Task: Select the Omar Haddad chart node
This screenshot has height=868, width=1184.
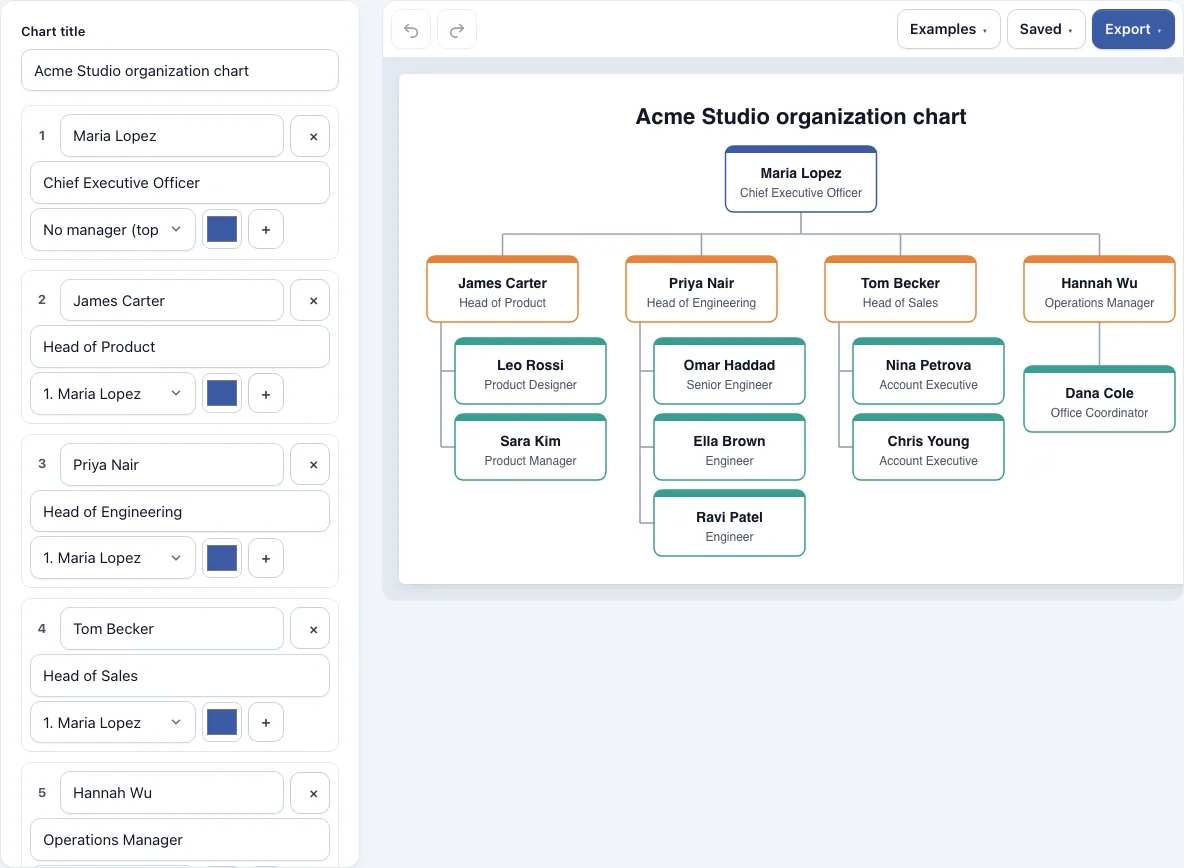Action: [x=729, y=371]
